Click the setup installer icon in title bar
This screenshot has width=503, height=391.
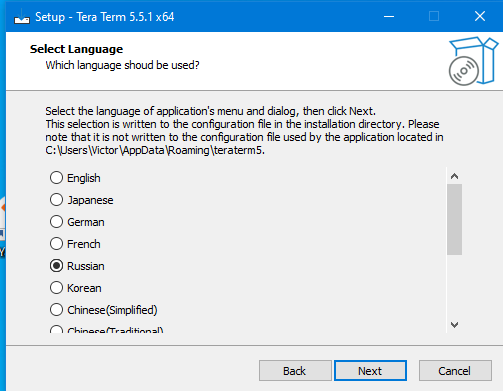[x=22, y=17]
